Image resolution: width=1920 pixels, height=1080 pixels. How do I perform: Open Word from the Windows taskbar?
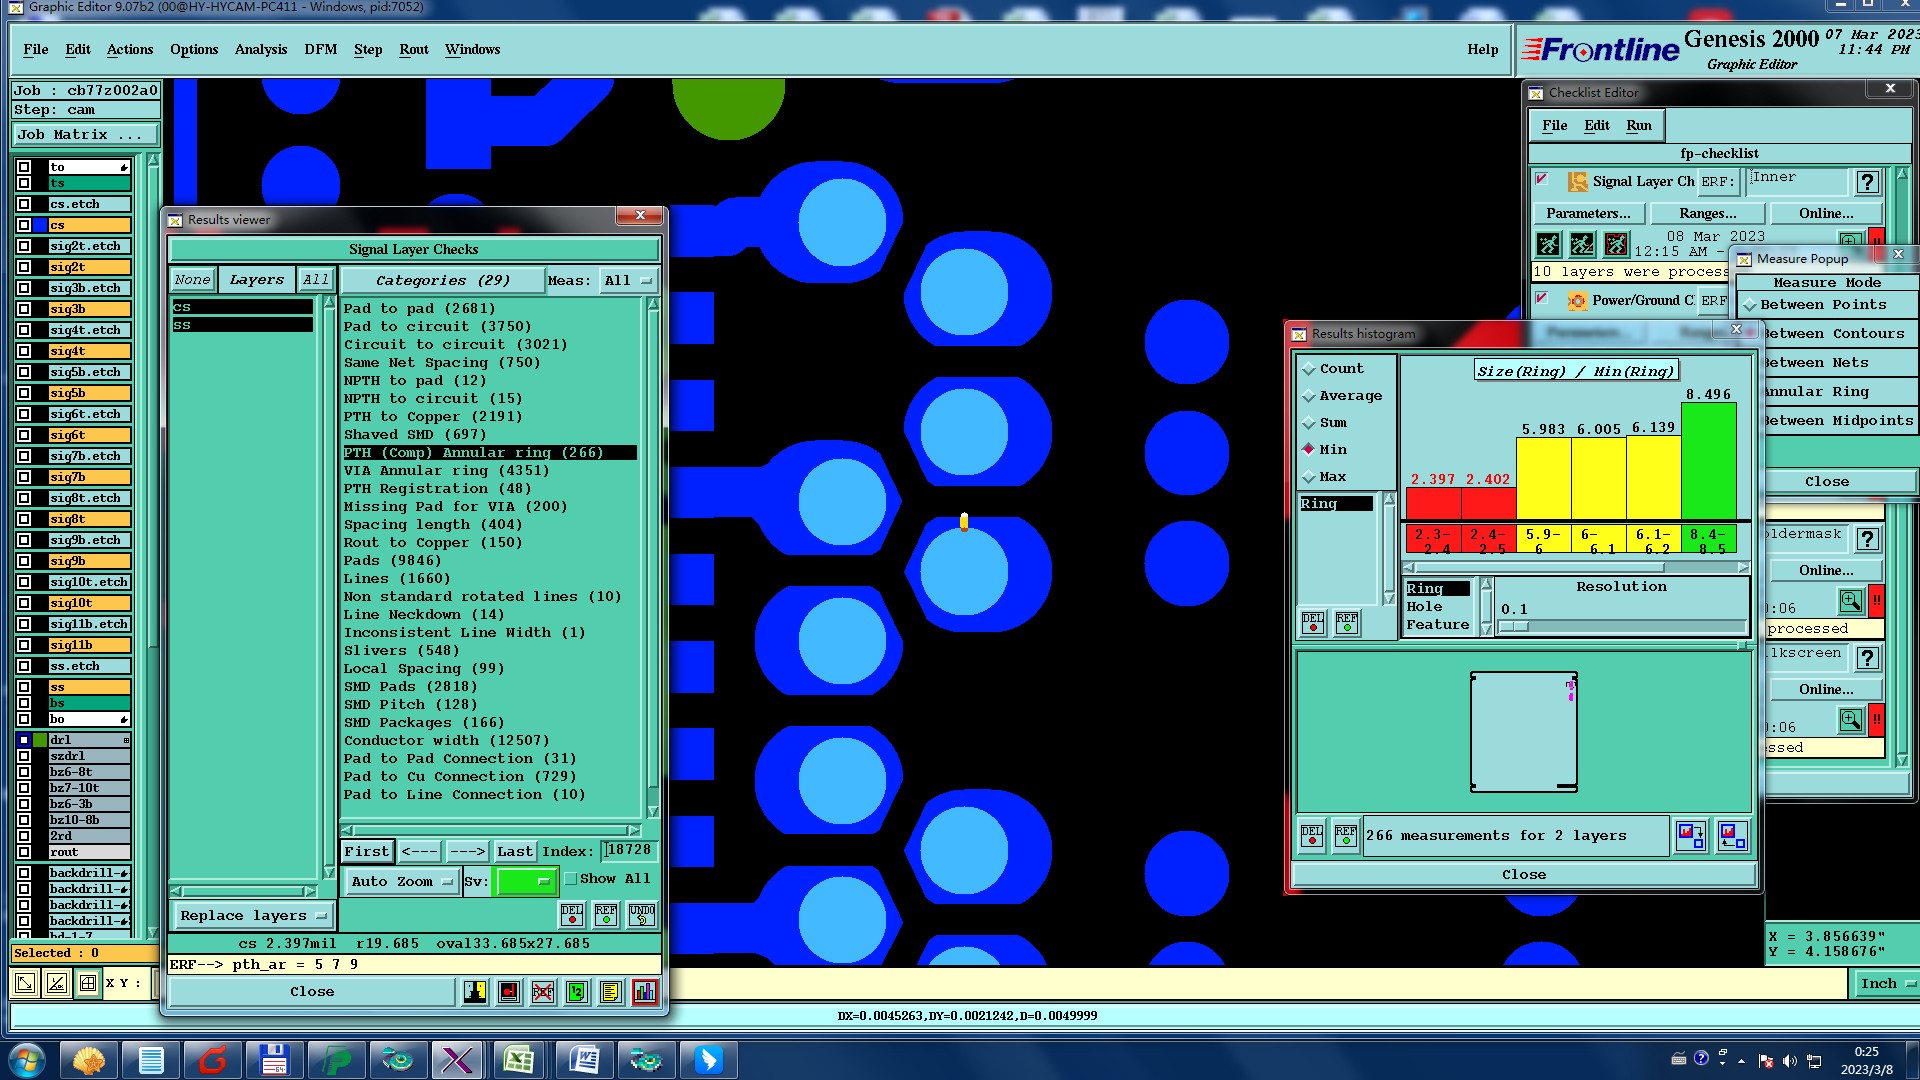point(583,1060)
